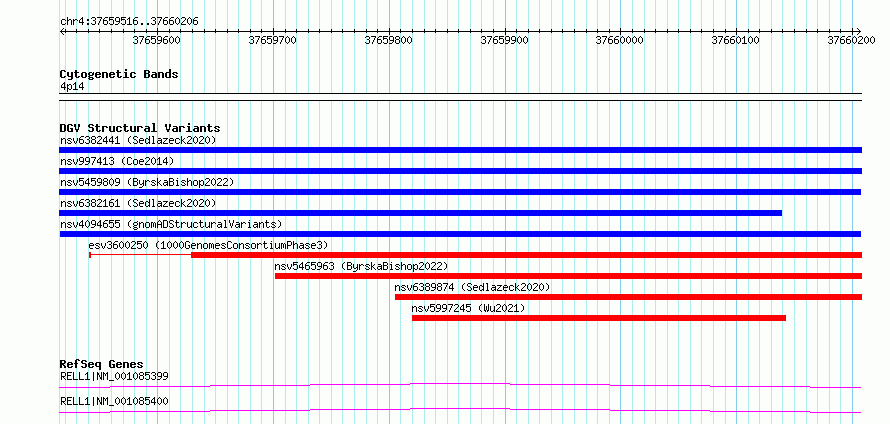Click ruler tick label 37659600
The width and height of the screenshot is (890, 424).
[157, 40]
